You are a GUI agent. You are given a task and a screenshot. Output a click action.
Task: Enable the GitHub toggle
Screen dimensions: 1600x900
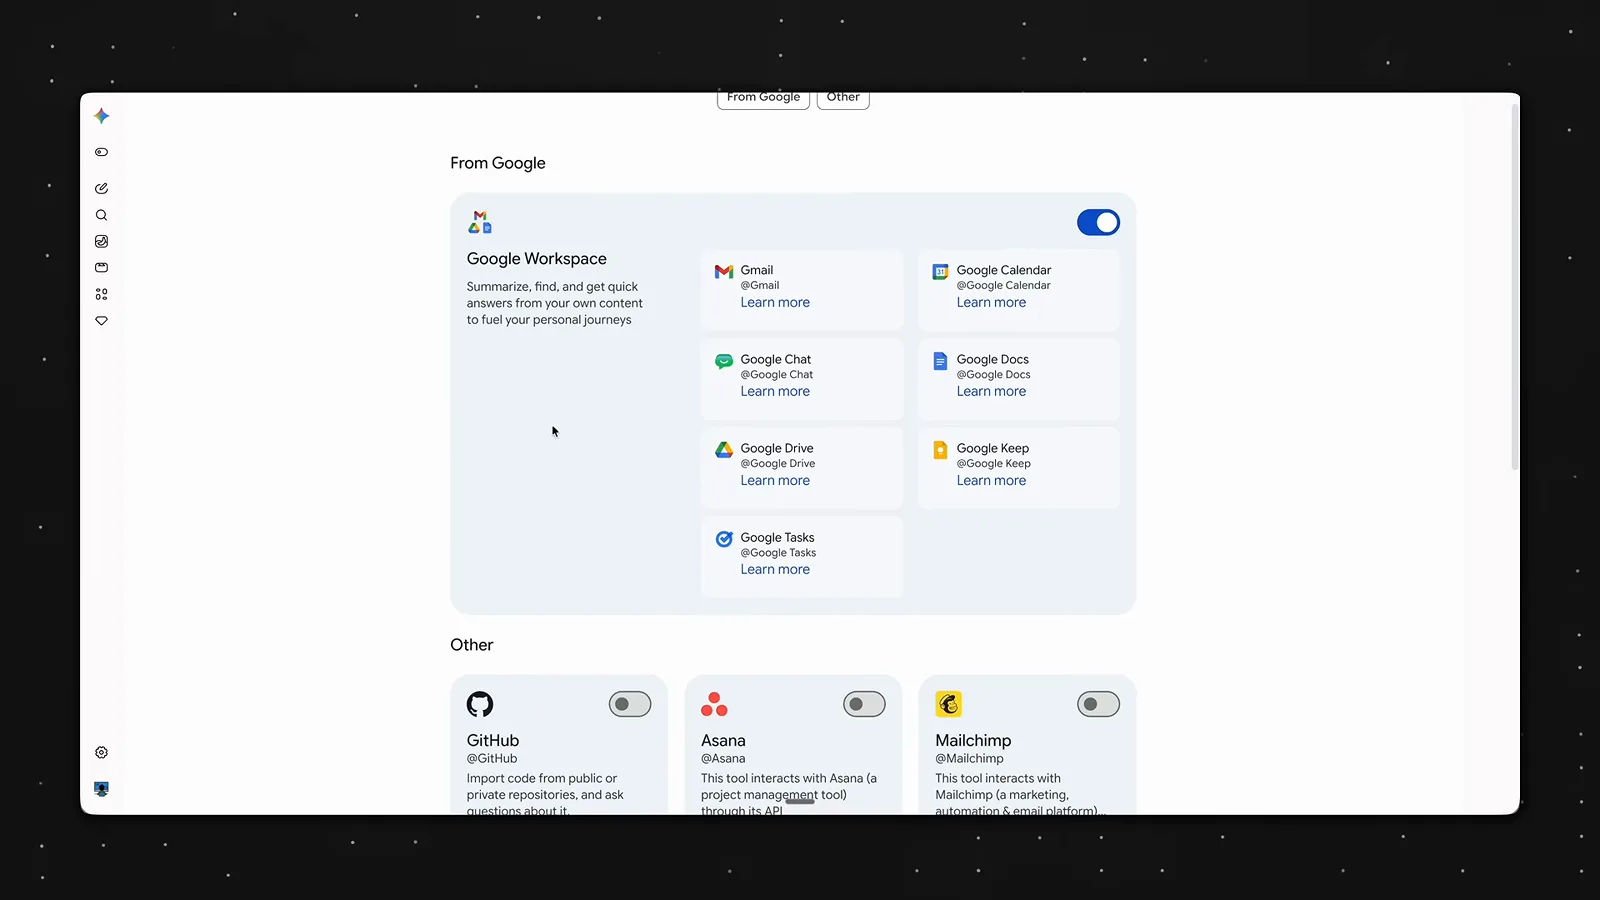pos(630,704)
